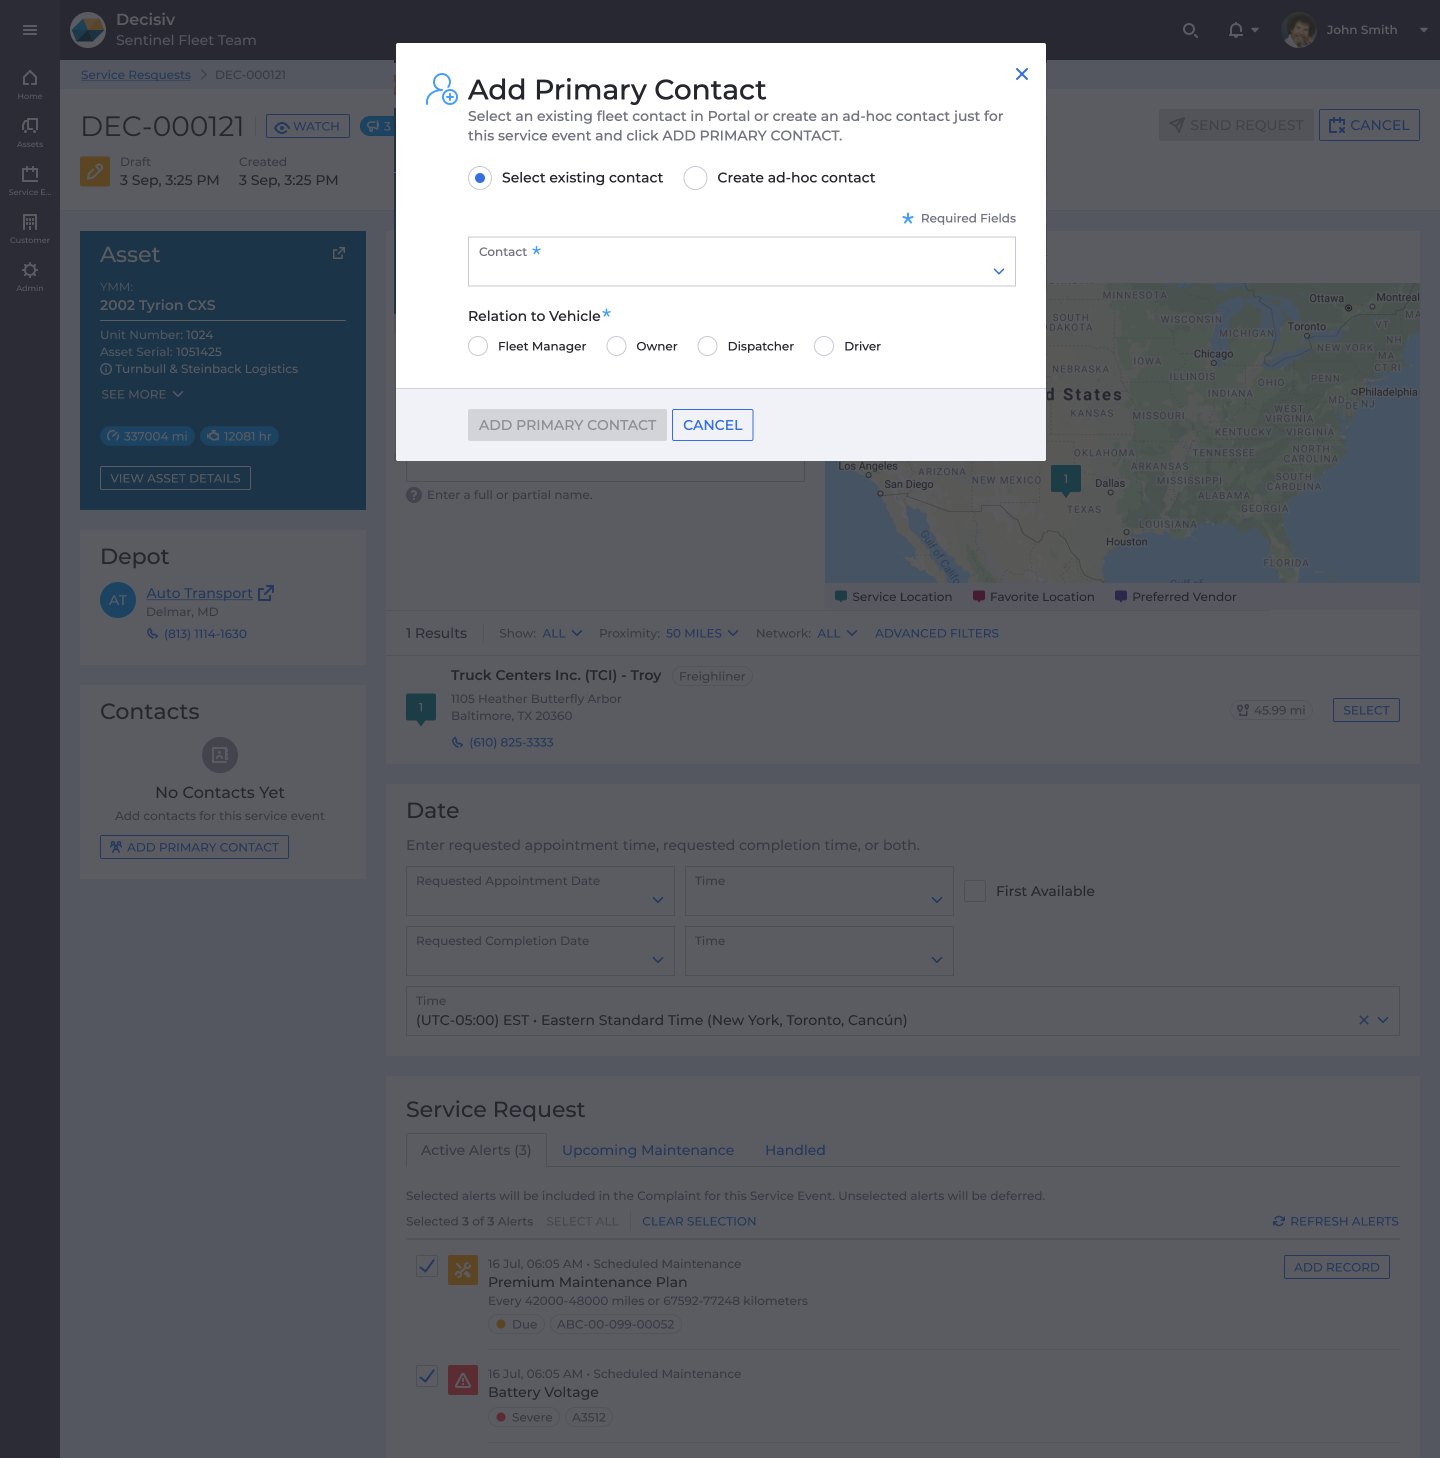
Task: Select the Create ad-hoc contact option
Action: click(x=696, y=177)
